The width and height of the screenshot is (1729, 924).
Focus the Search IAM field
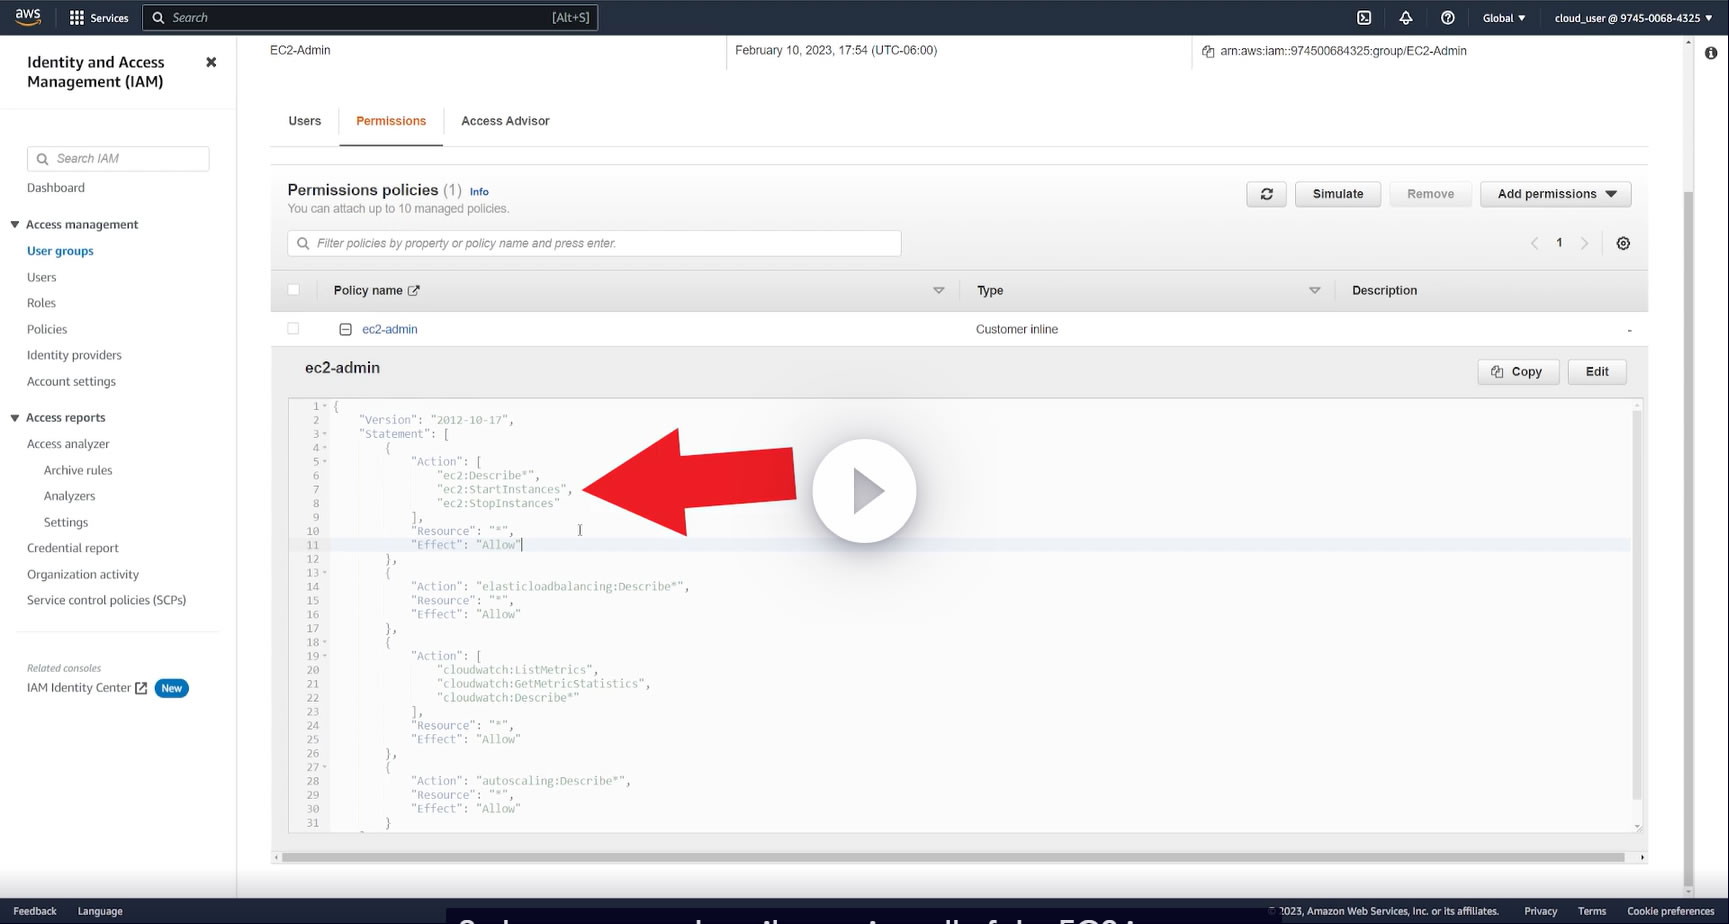[x=118, y=158]
